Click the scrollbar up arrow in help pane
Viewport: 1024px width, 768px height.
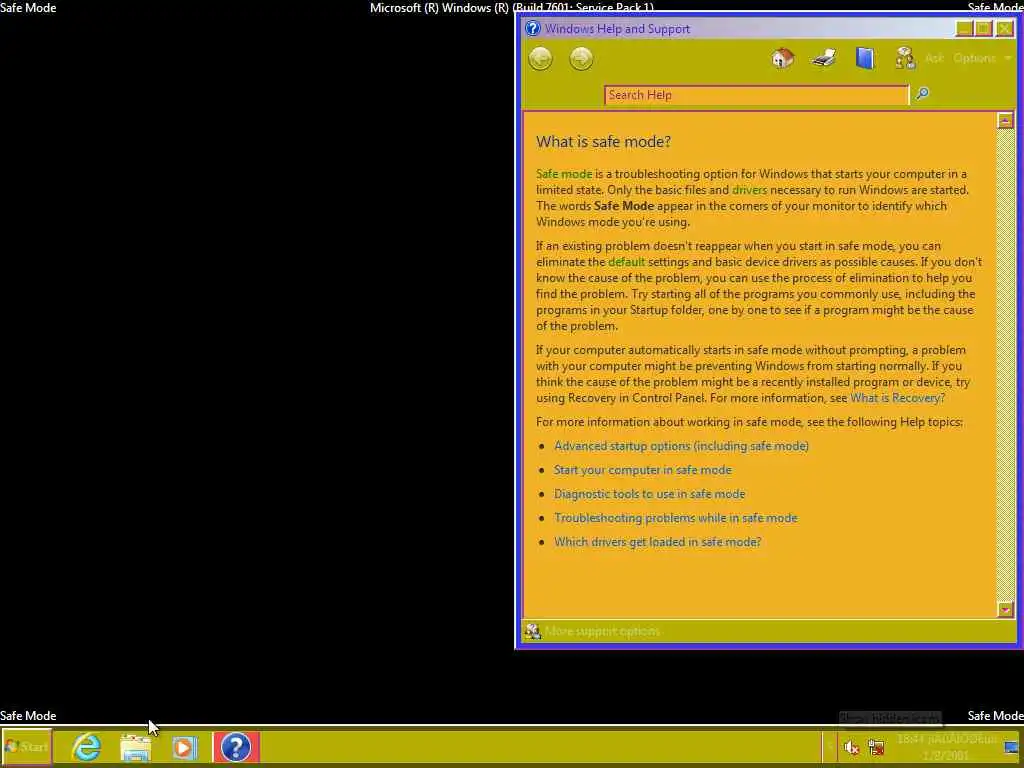click(1005, 120)
